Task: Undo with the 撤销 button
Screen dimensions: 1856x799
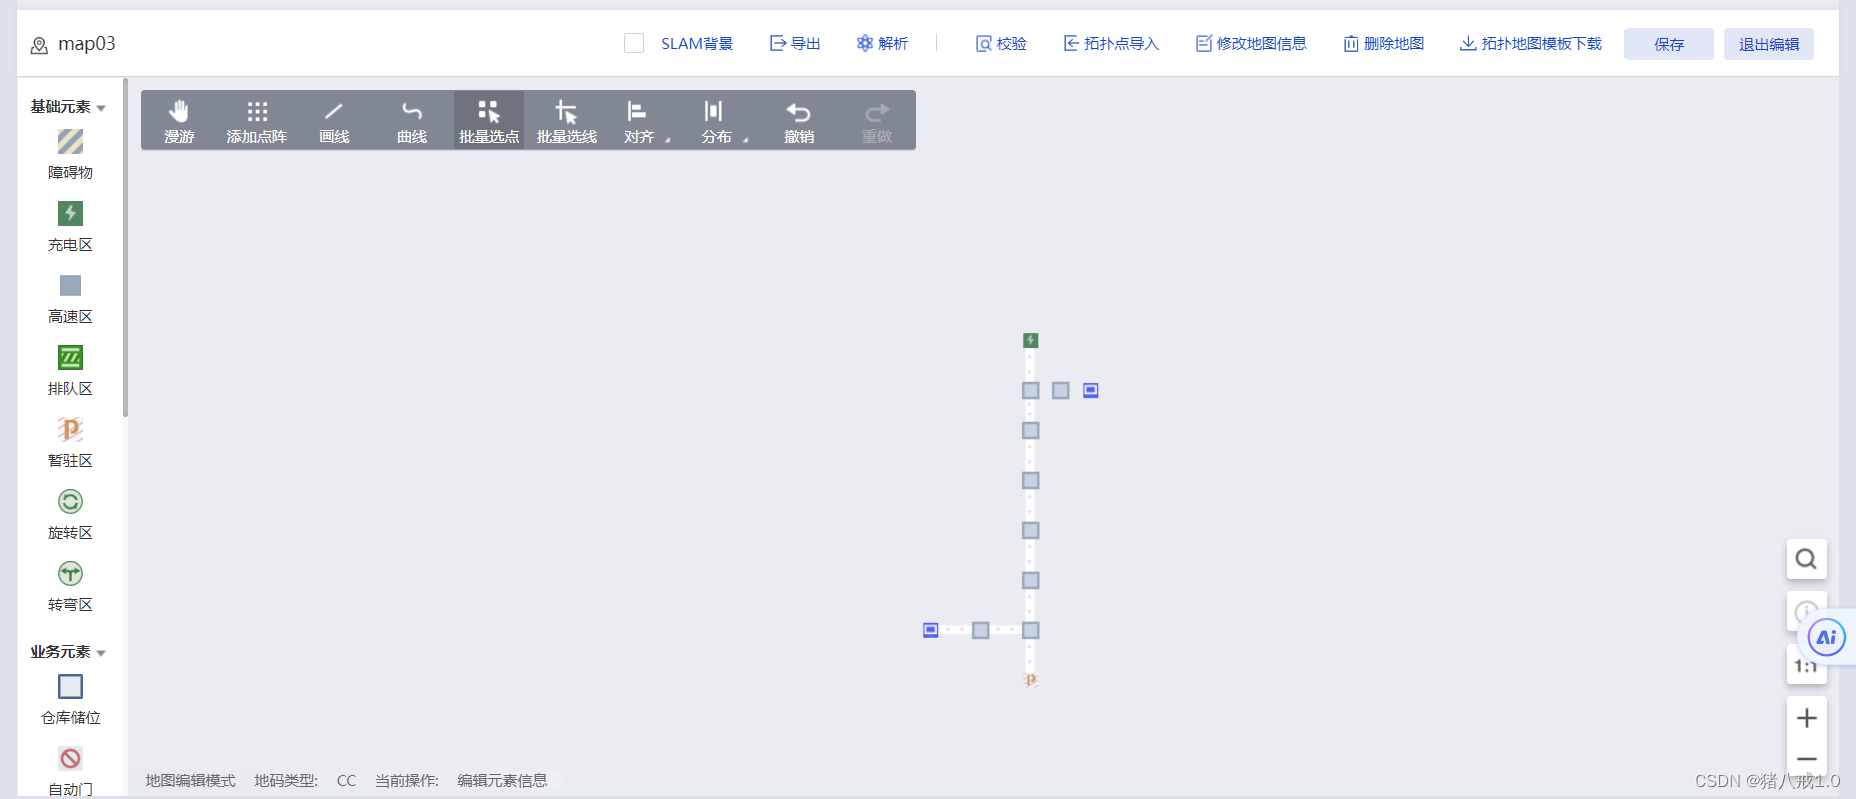Action: coord(799,121)
